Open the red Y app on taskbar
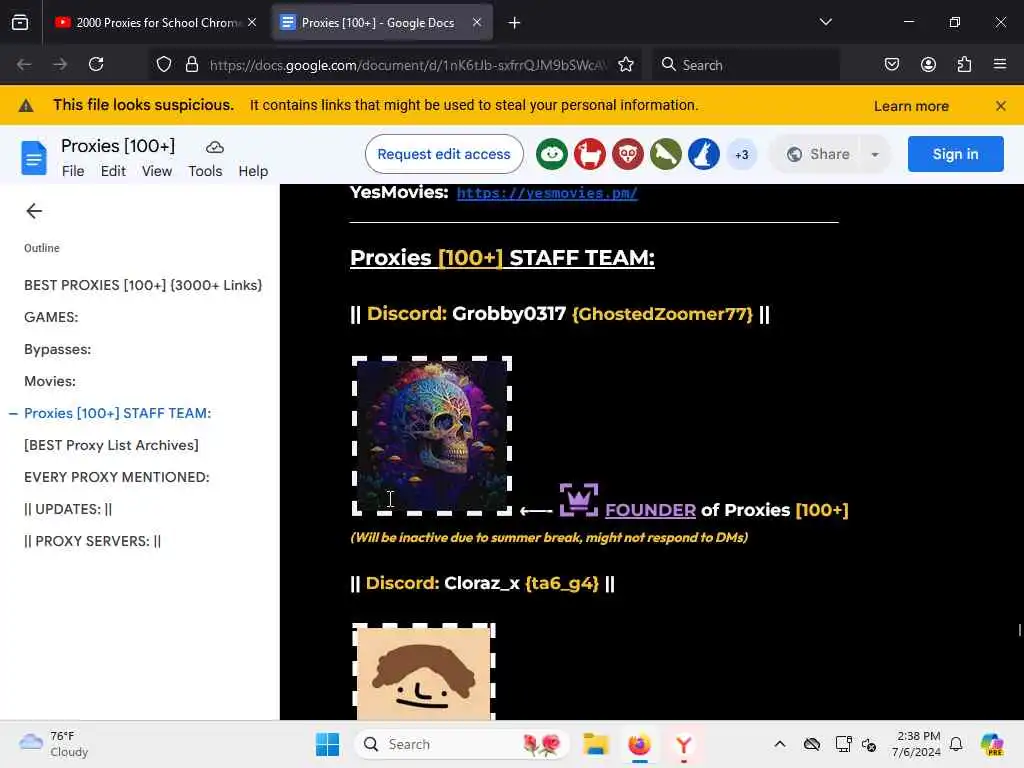This screenshot has width=1024, height=768. tap(684, 744)
